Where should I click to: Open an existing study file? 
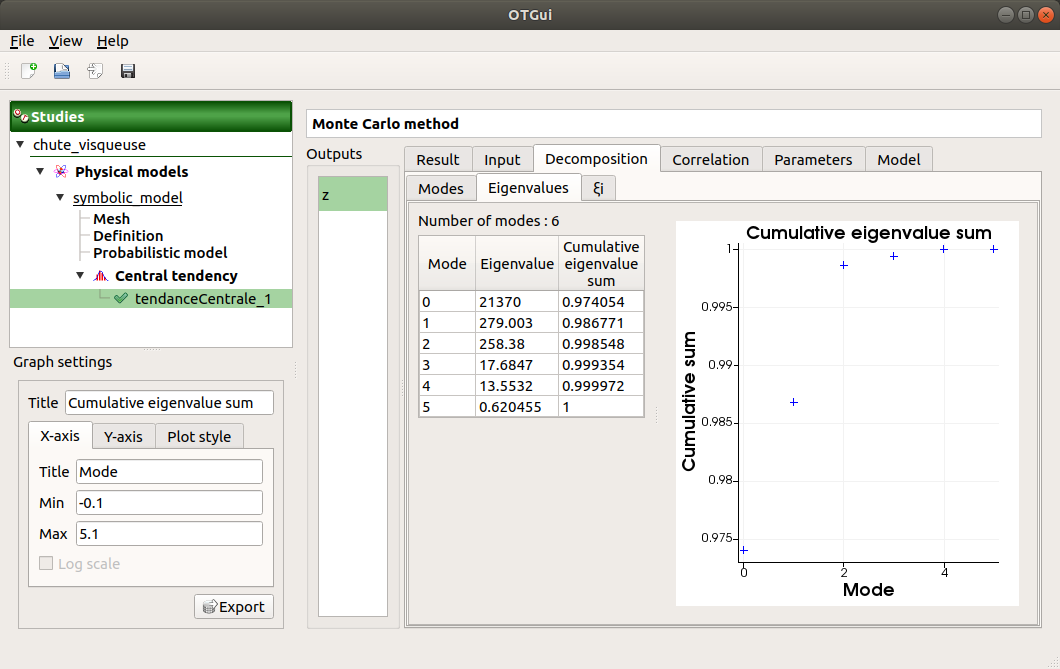click(60, 70)
